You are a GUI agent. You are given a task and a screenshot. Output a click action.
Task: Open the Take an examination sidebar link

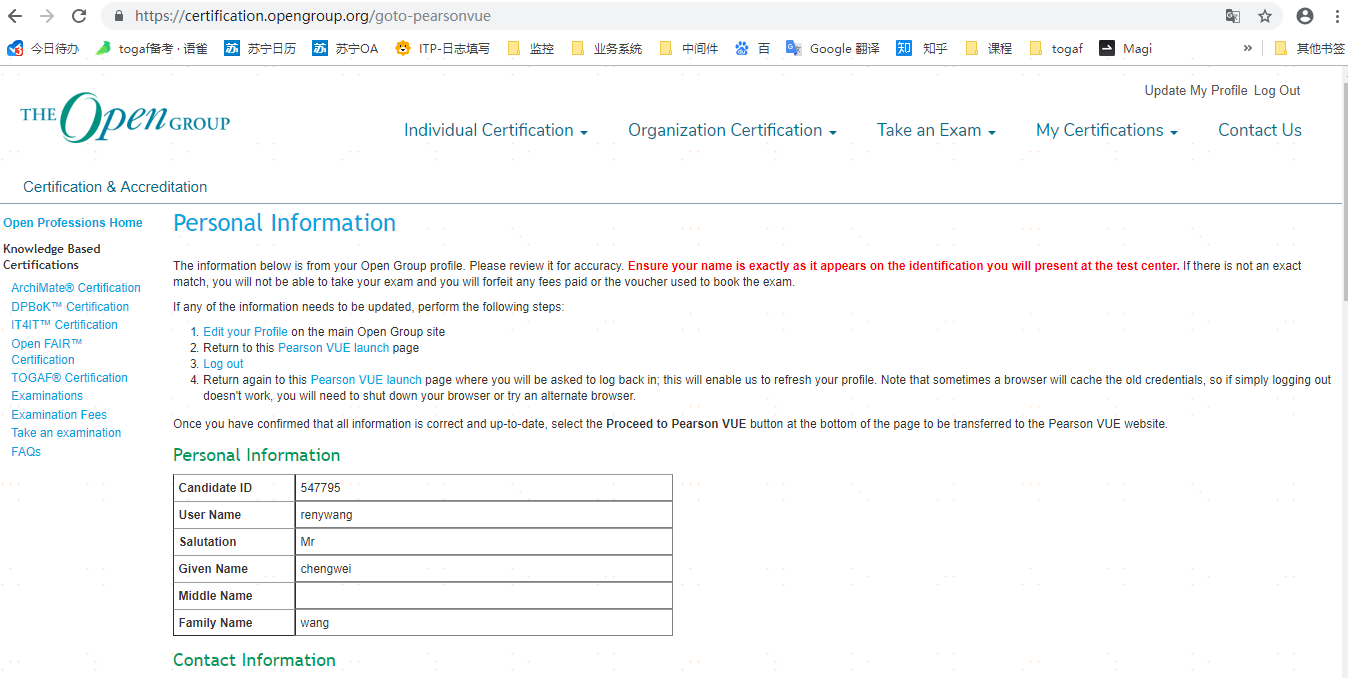pos(66,433)
